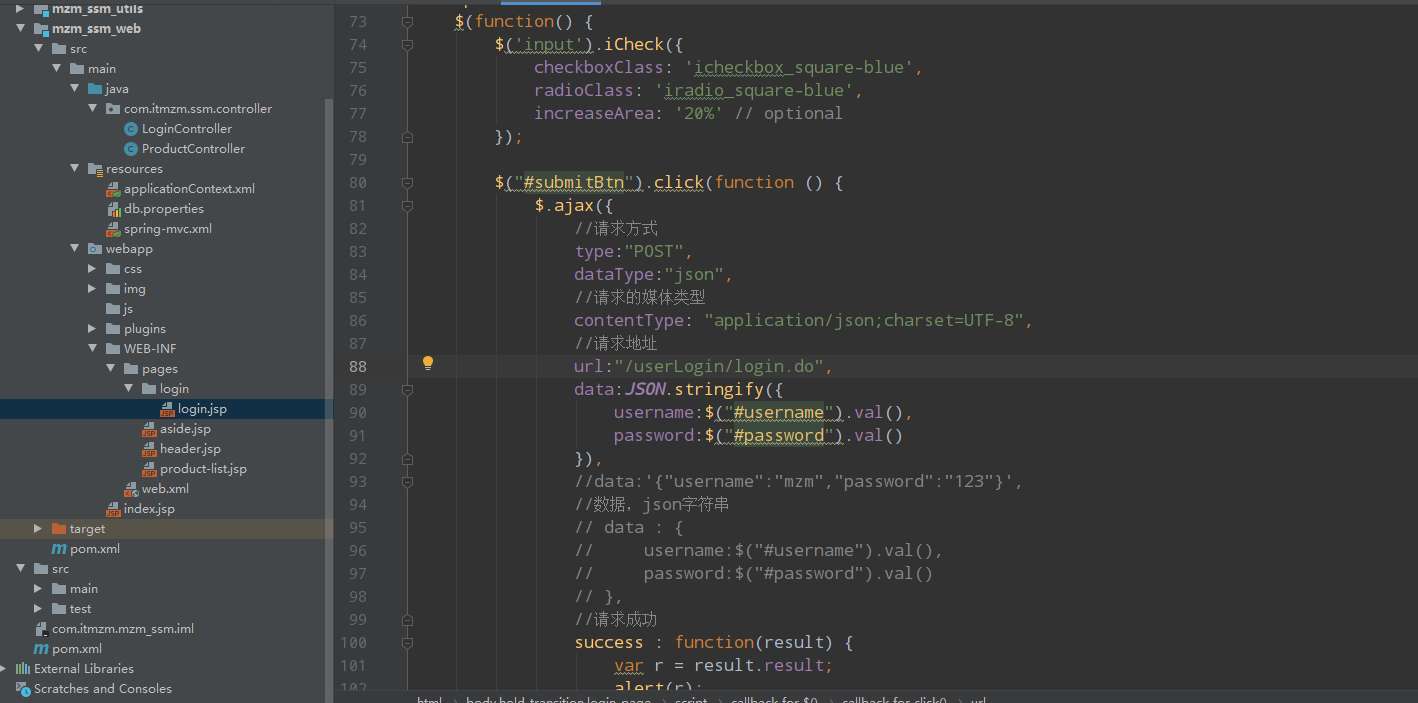The height and width of the screenshot is (703, 1418).
Task: Expand the plugins folder
Action: 92,329
